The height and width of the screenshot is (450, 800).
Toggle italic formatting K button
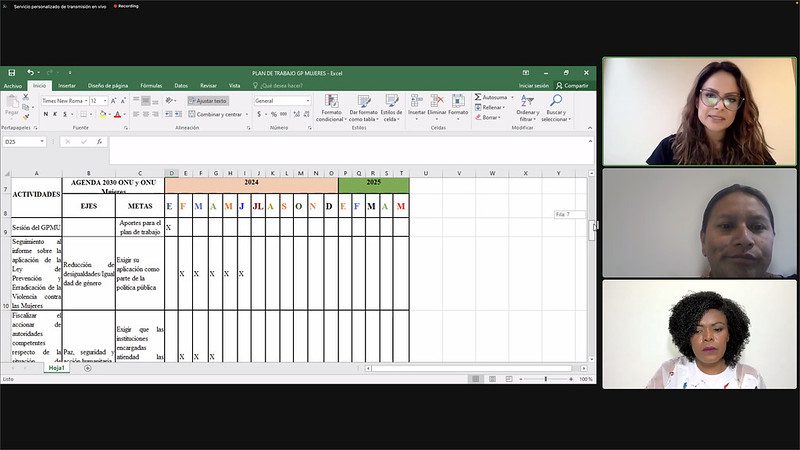pos(56,114)
